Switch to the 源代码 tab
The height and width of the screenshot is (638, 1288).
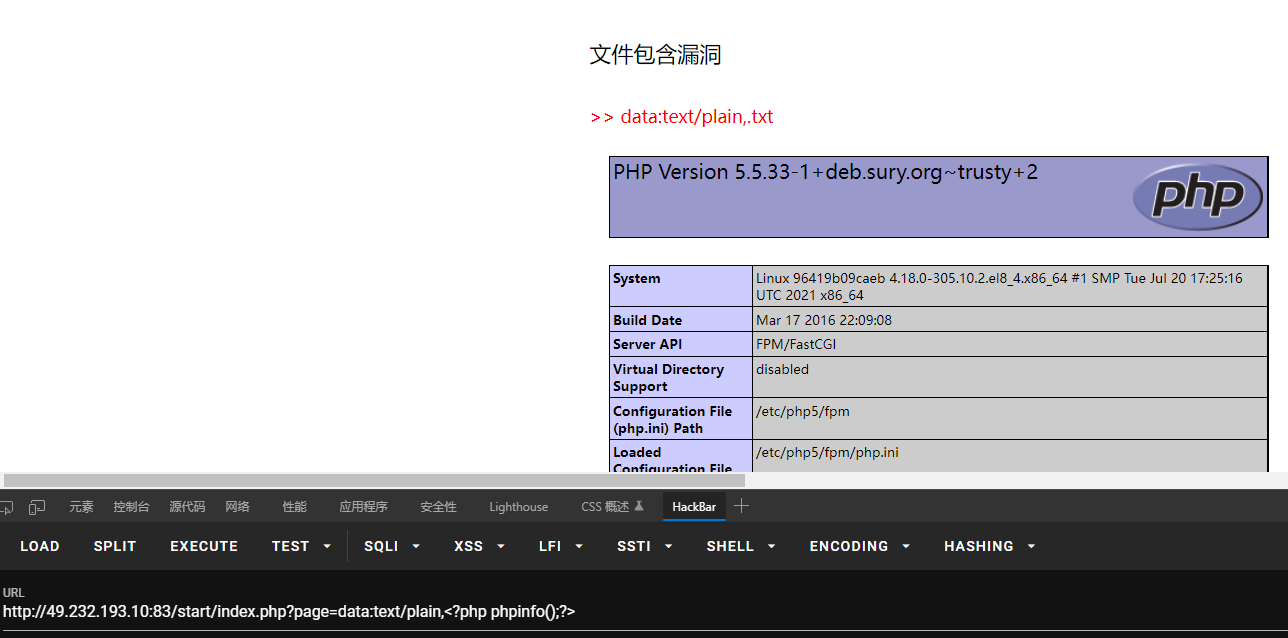pos(187,507)
